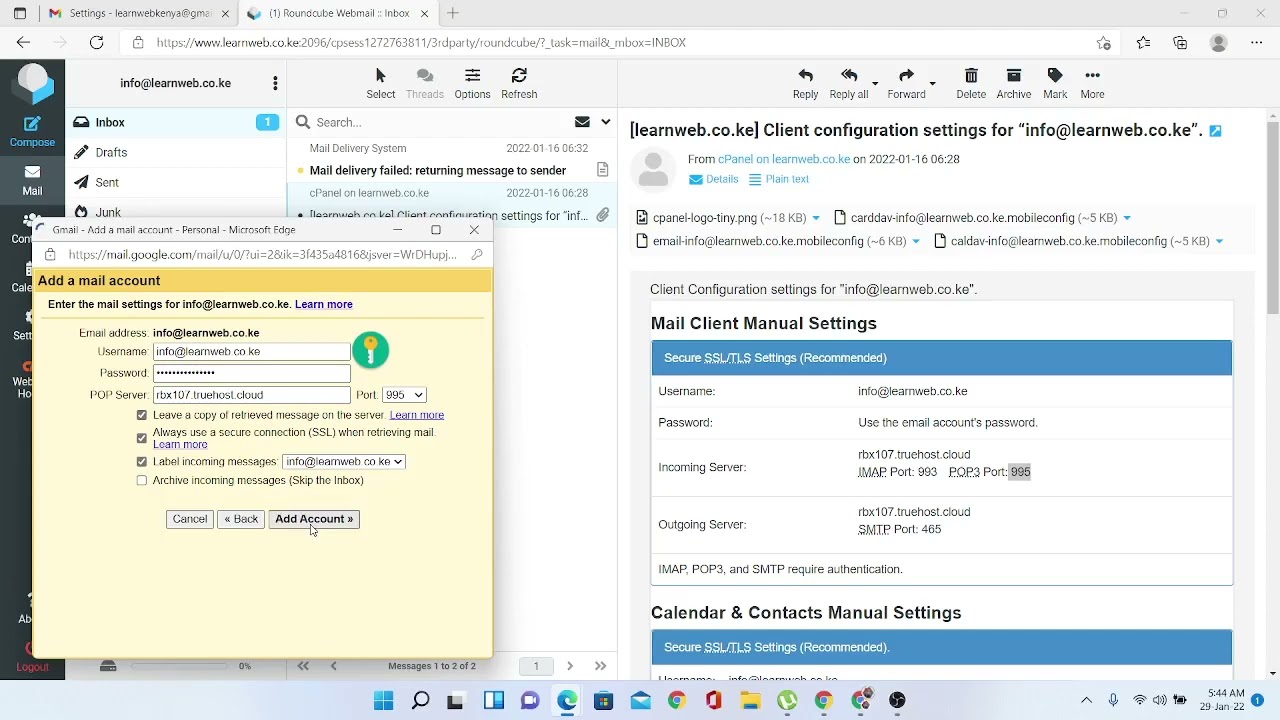The image size is (1280, 720).
Task: Click the magnifier search icon in mail list
Action: [x=303, y=122]
